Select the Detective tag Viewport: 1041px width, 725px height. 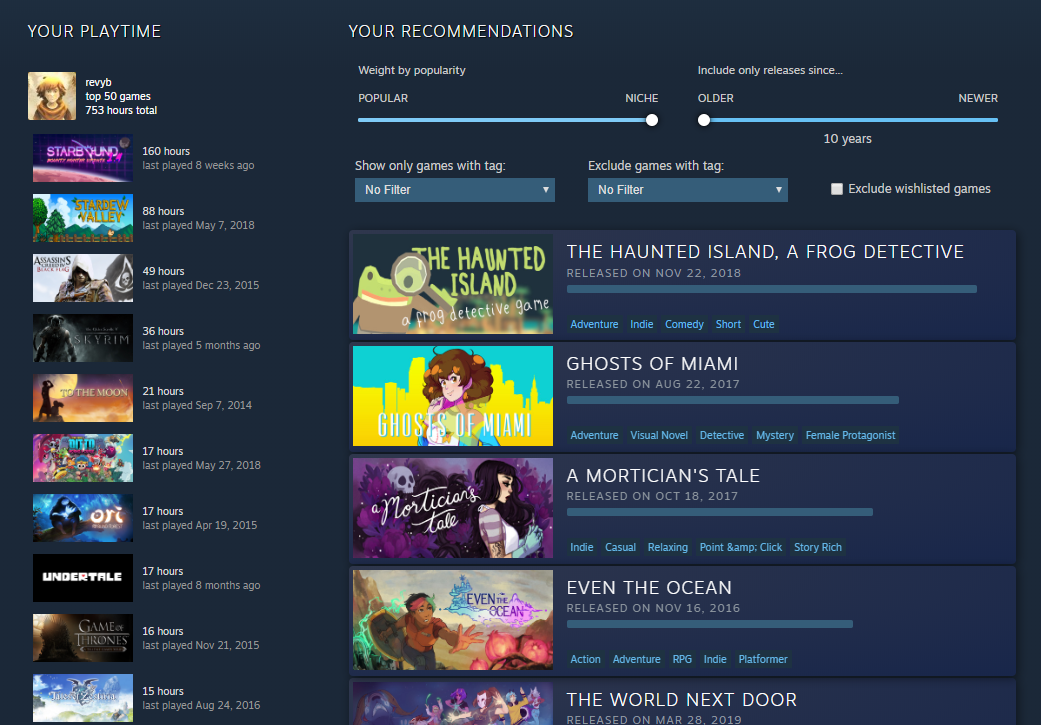(x=722, y=435)
